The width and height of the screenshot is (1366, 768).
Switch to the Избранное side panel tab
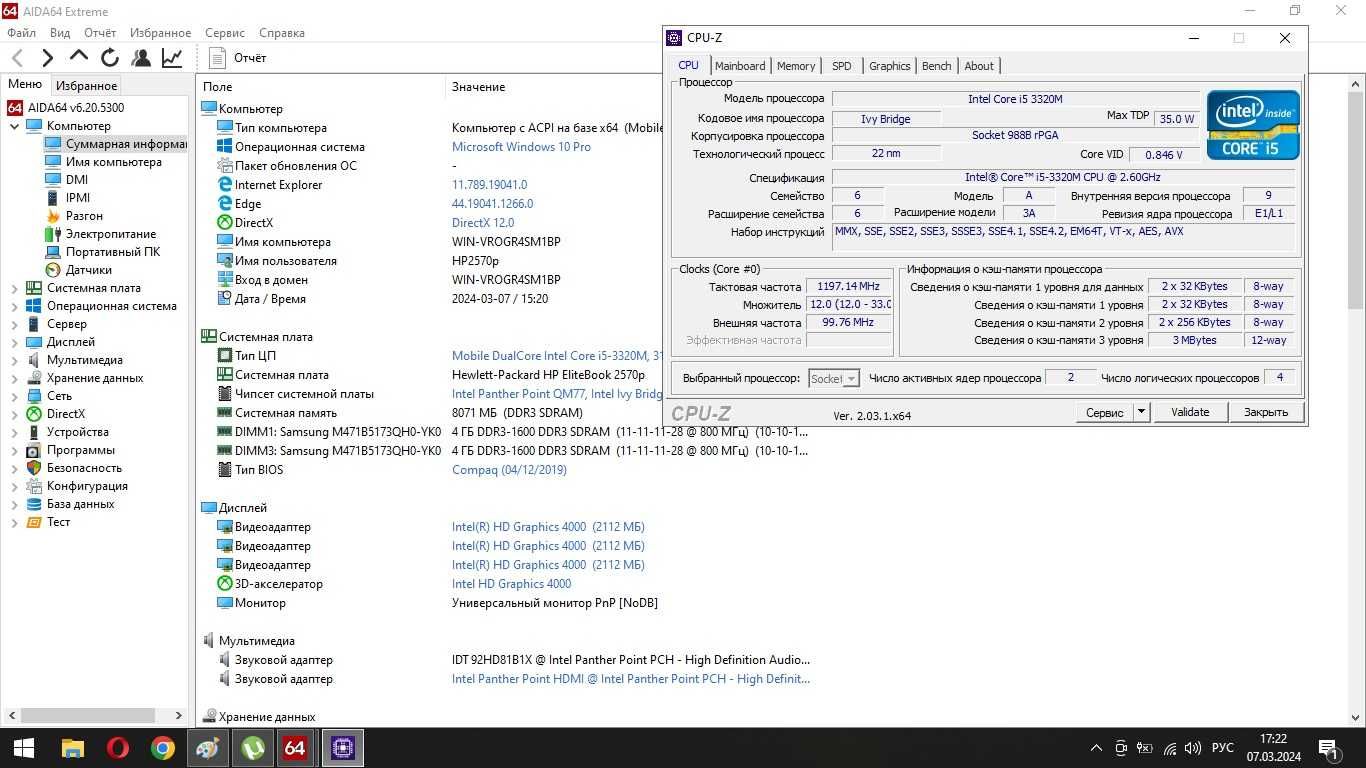pyautogui.click(x=86, y=86)
